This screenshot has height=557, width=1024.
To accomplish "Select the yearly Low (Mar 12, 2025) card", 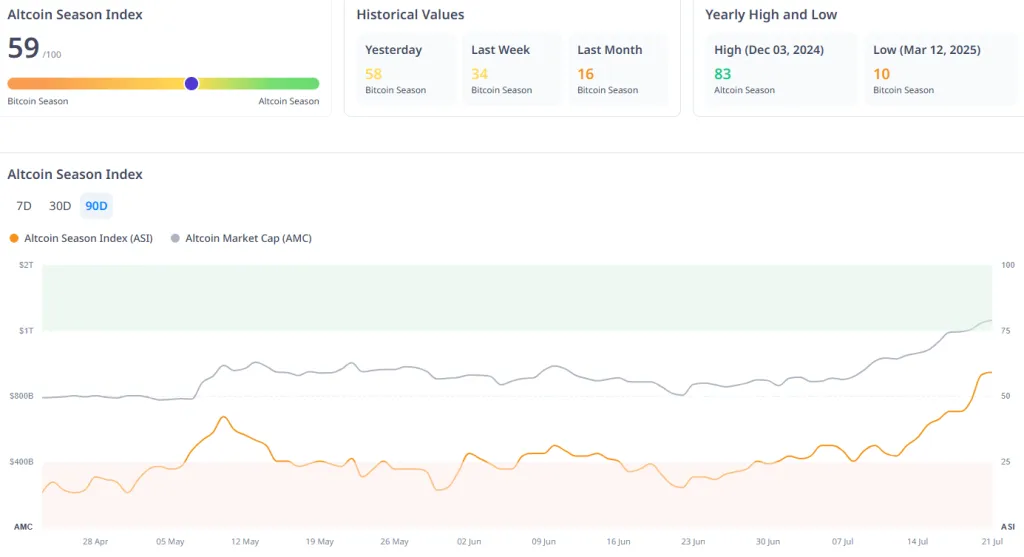I will pos(940,70).
